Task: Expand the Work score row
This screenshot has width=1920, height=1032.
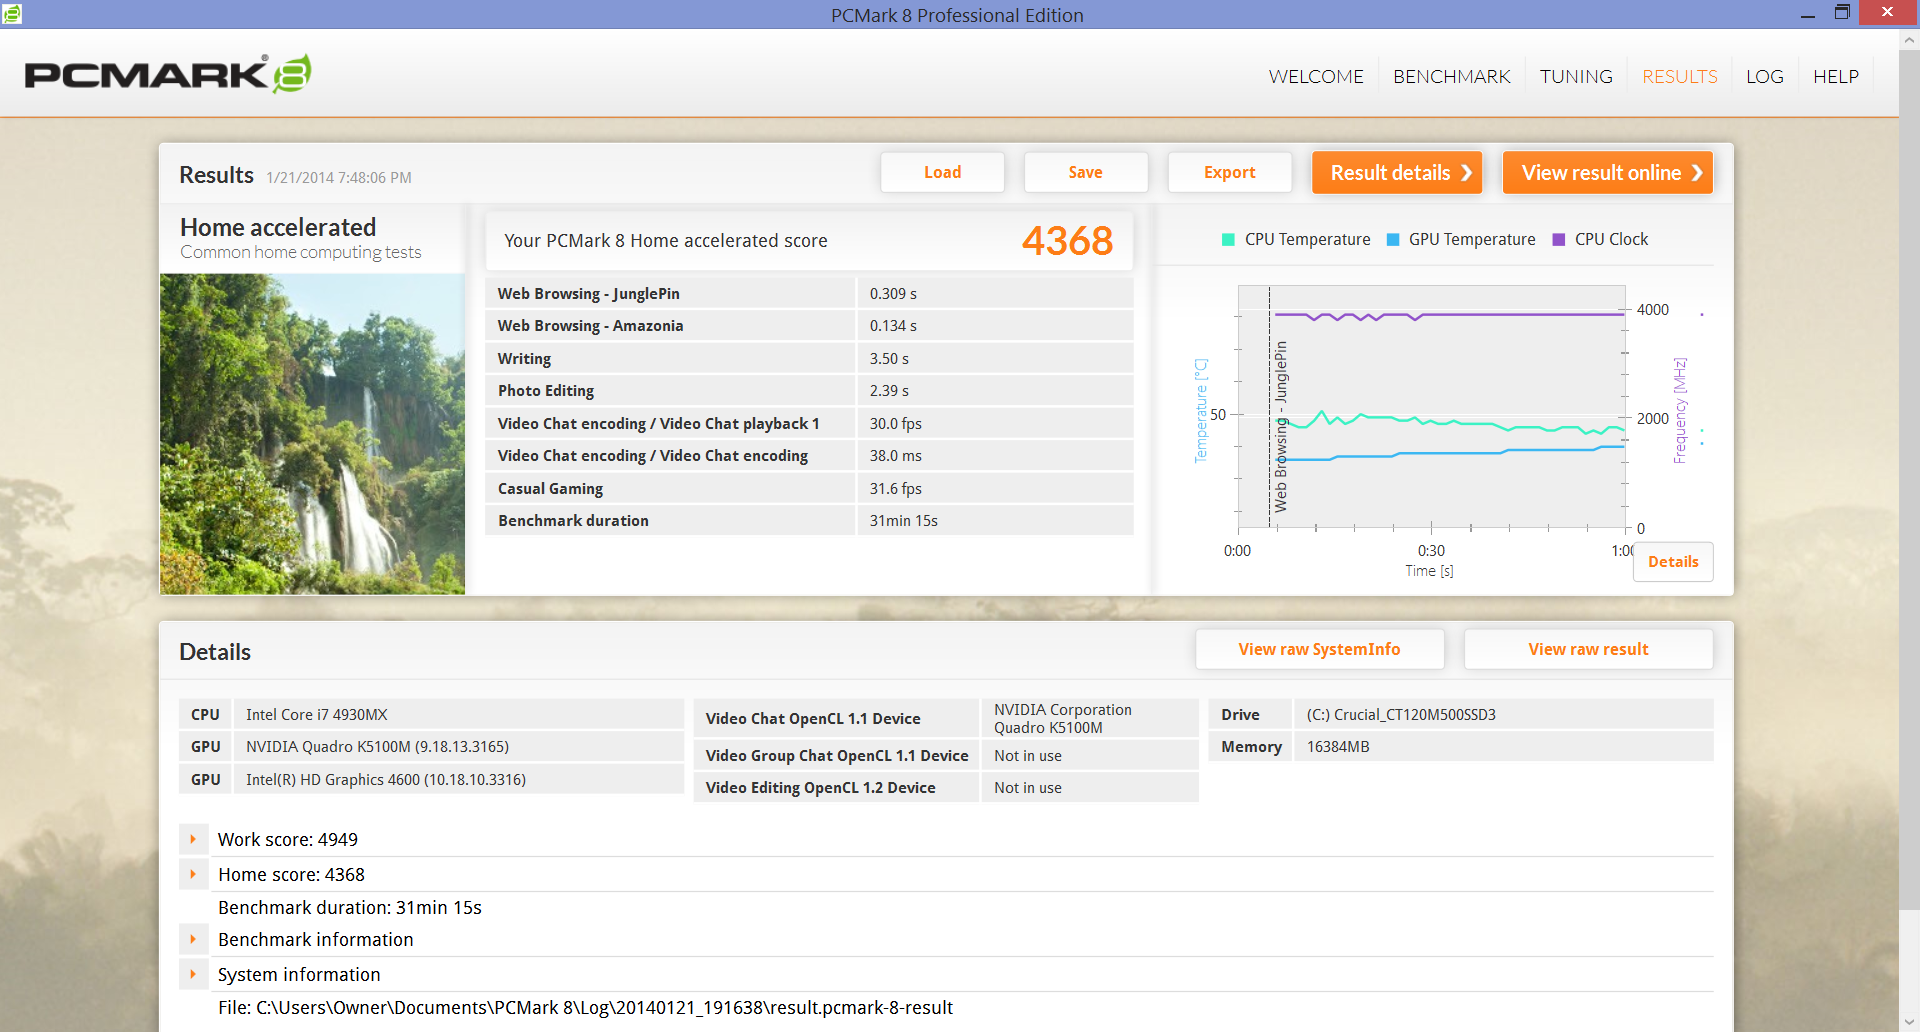Action: 193,839
